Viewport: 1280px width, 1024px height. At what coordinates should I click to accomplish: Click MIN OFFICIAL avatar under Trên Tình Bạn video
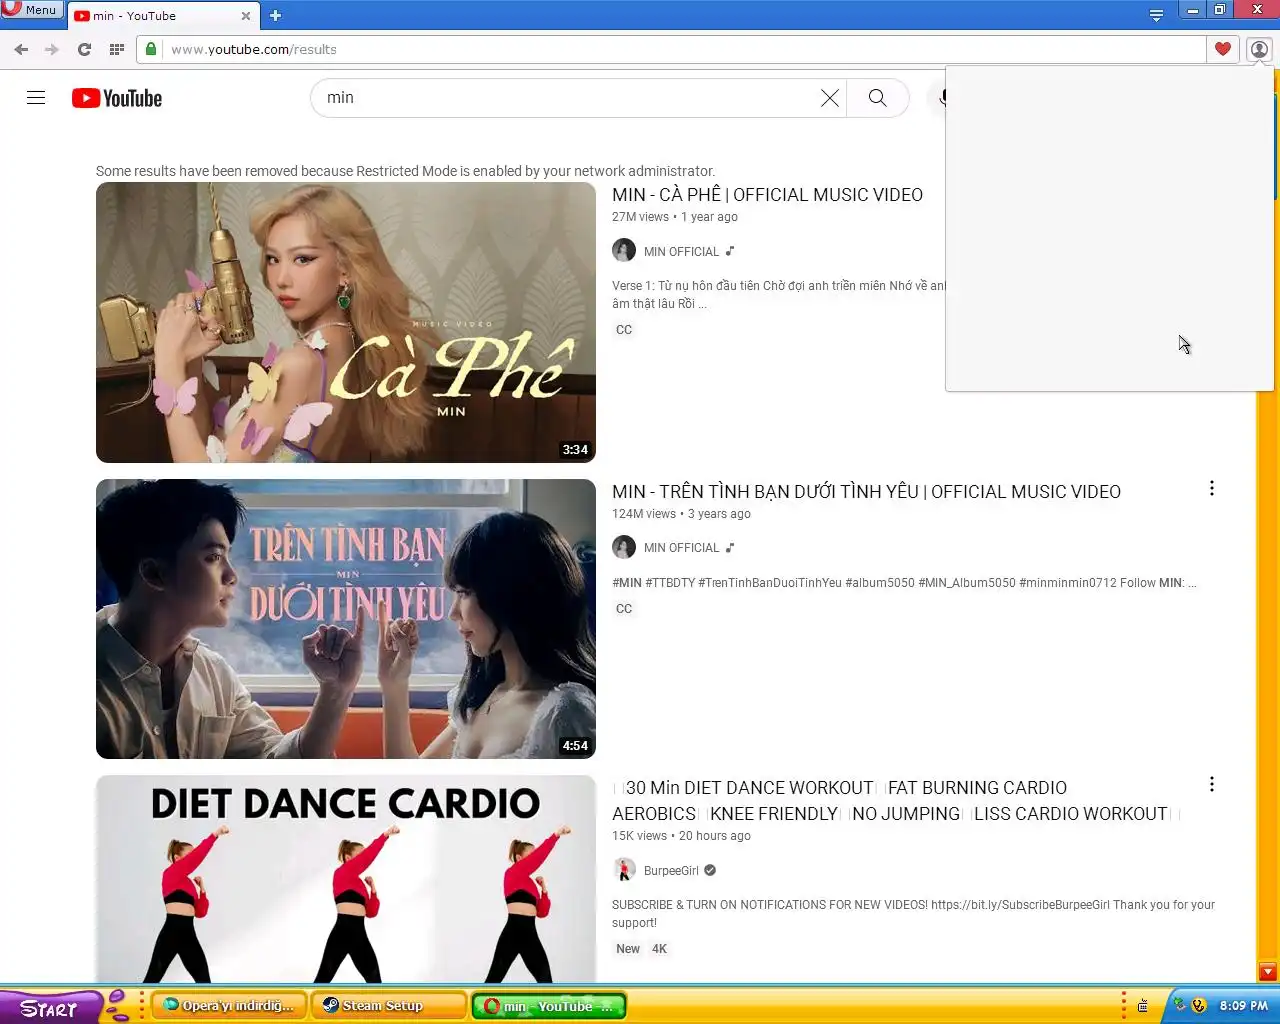624,547
